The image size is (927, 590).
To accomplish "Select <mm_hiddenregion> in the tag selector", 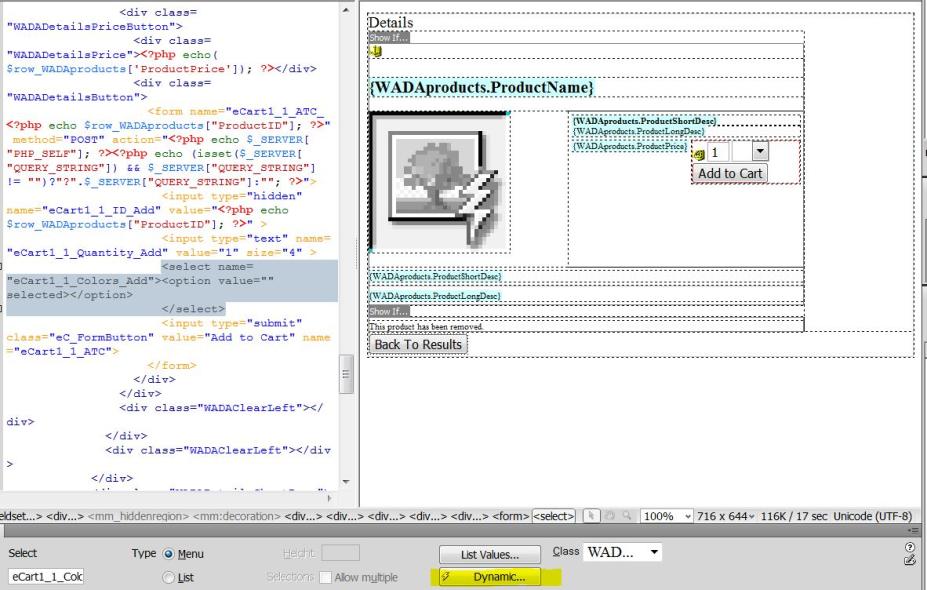I will click(138, 516).
